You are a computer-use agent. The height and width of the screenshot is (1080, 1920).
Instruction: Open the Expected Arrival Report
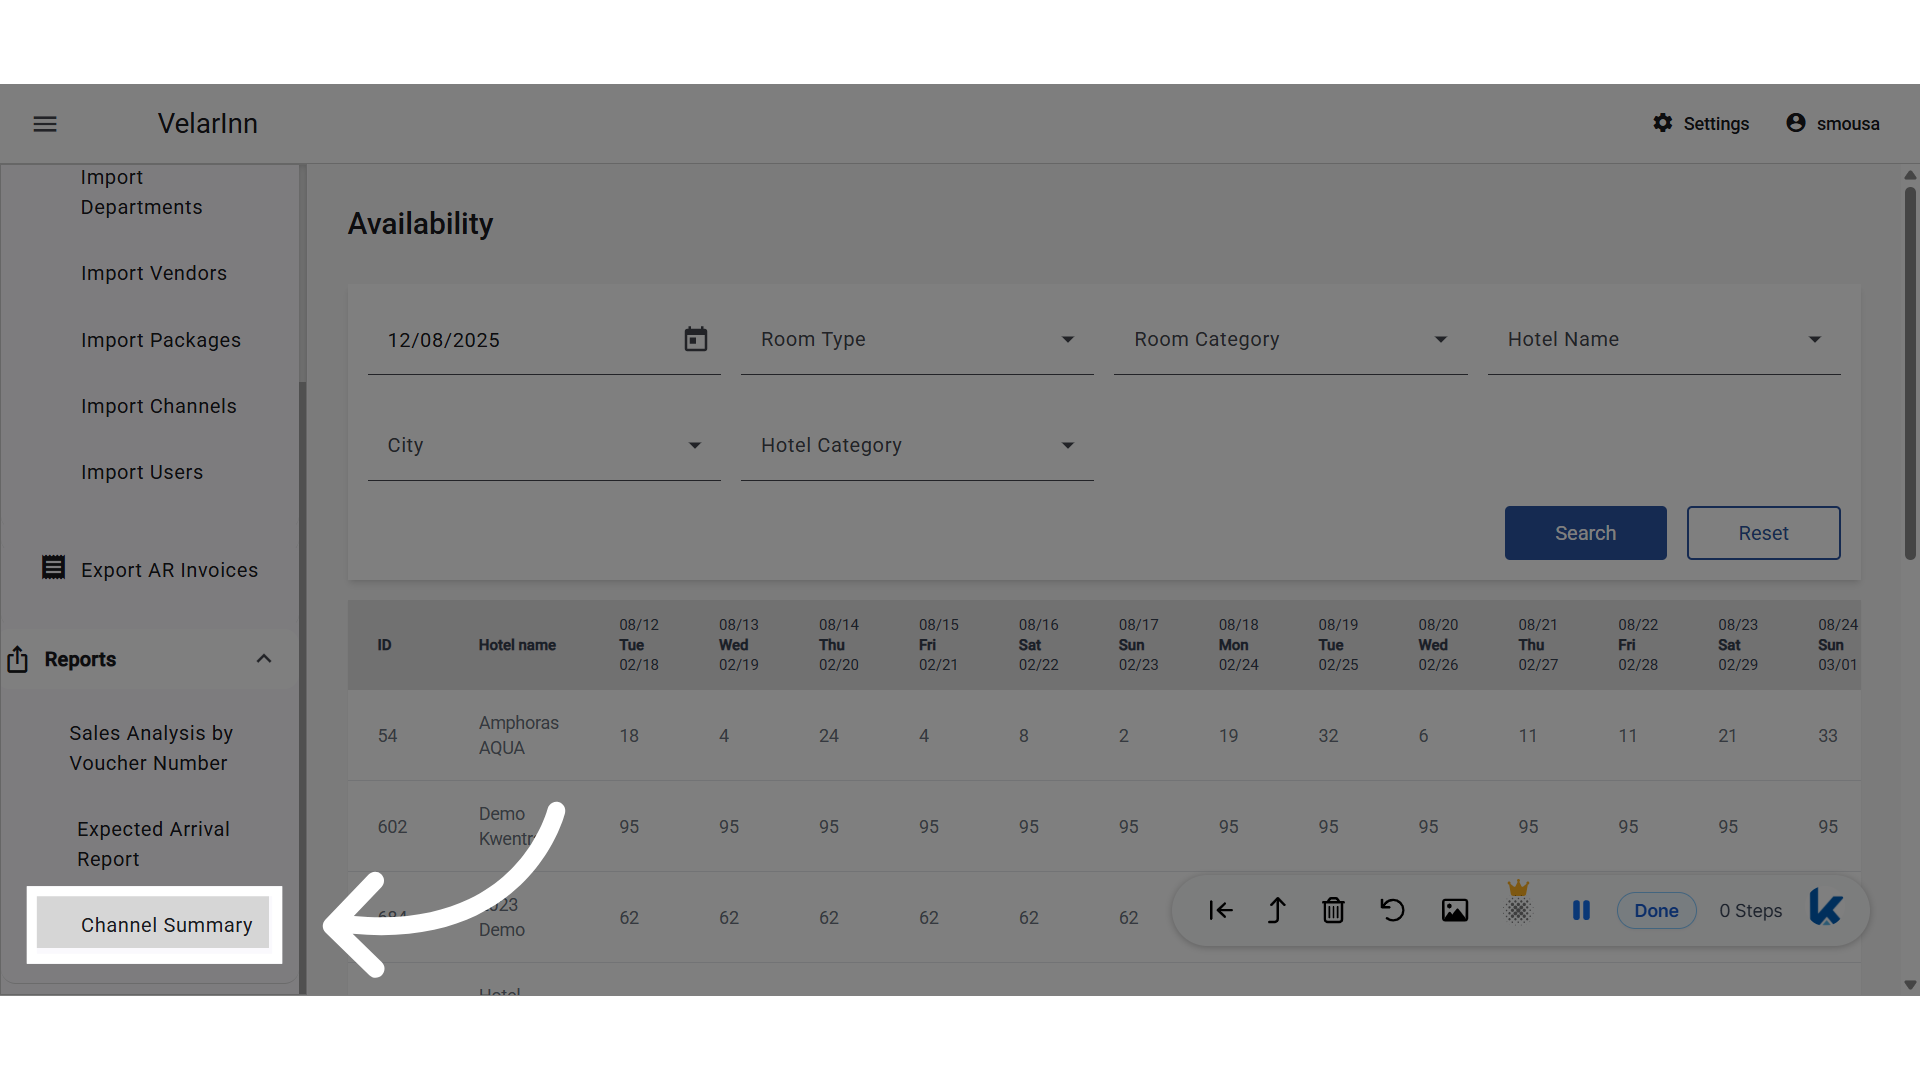point(153,844)
